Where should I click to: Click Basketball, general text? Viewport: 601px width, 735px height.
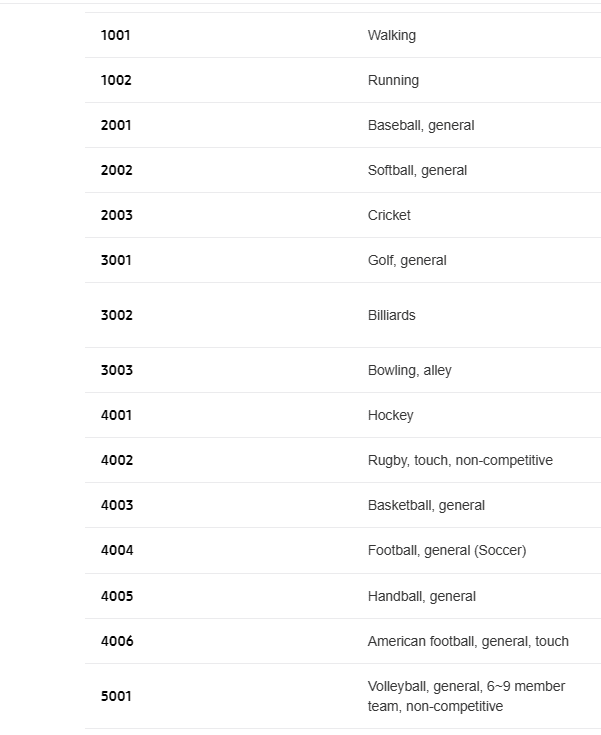tap(426, 506)
